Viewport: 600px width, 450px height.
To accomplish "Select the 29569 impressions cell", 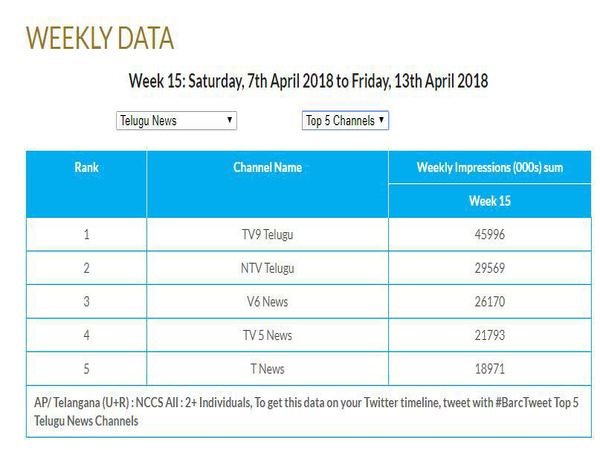I will pyautogui.click(x=489, y=268).
